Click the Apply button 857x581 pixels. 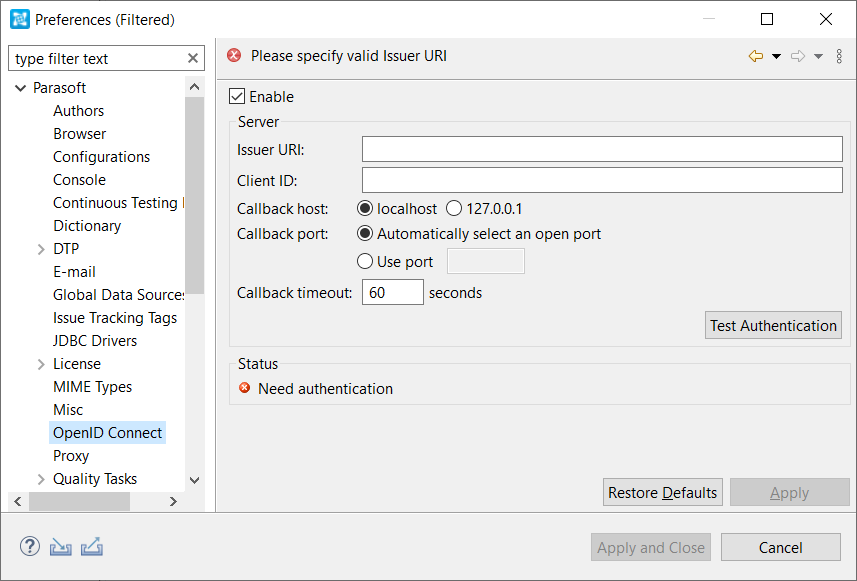(x=789, y=492)
